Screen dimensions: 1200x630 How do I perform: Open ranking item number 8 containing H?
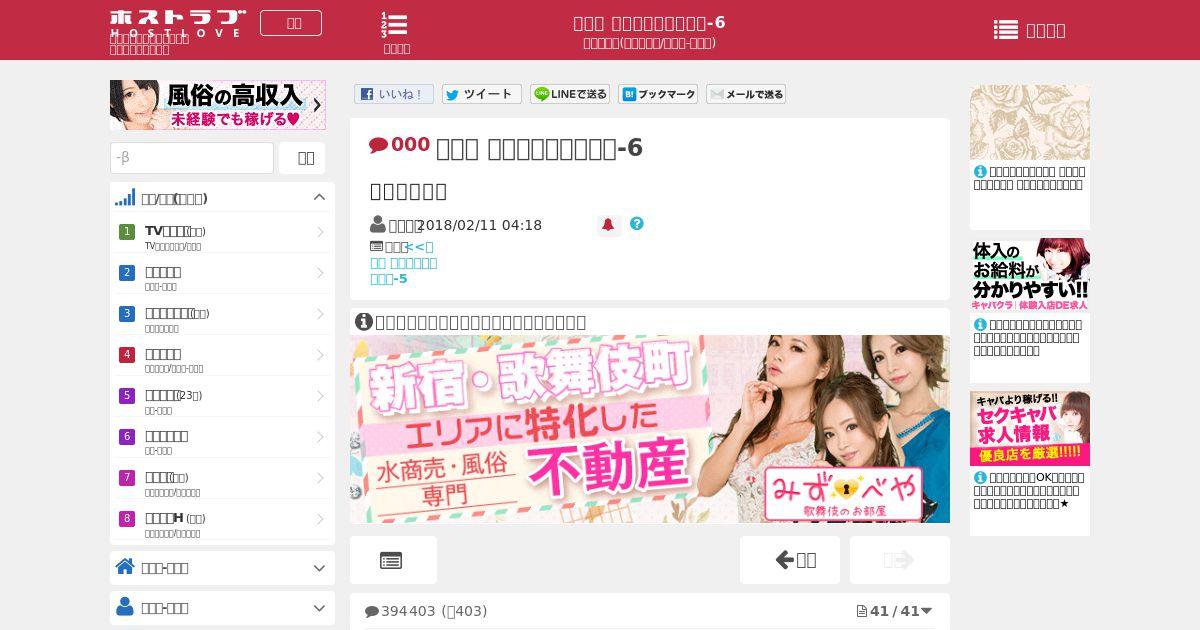click(x=222, y=524)
